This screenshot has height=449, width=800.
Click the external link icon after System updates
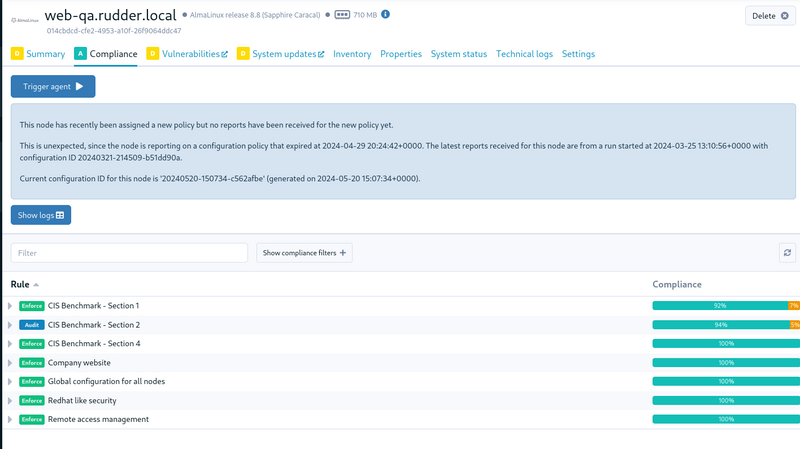tap(321, 54)
